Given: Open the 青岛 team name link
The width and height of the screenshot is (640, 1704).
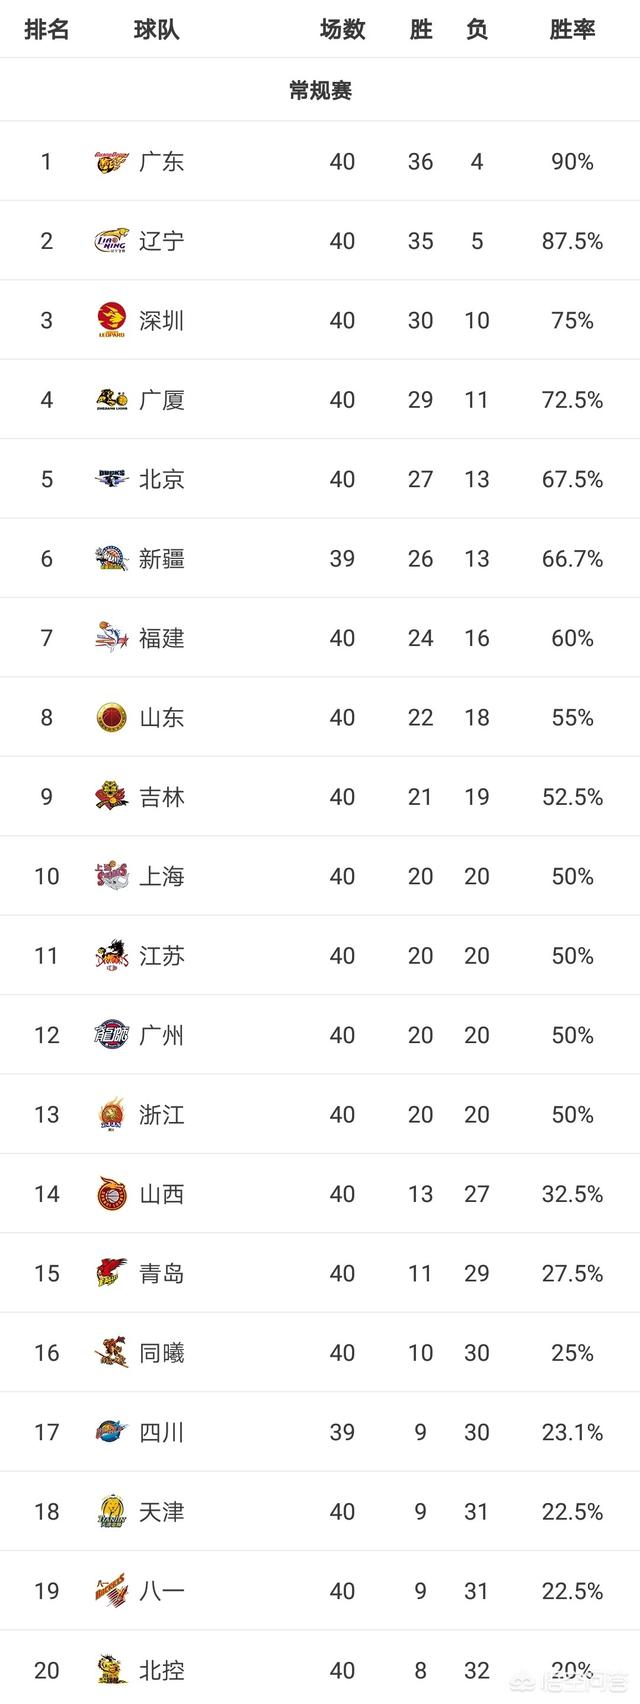Looking at the screenshot, I should click(162, 1273).
